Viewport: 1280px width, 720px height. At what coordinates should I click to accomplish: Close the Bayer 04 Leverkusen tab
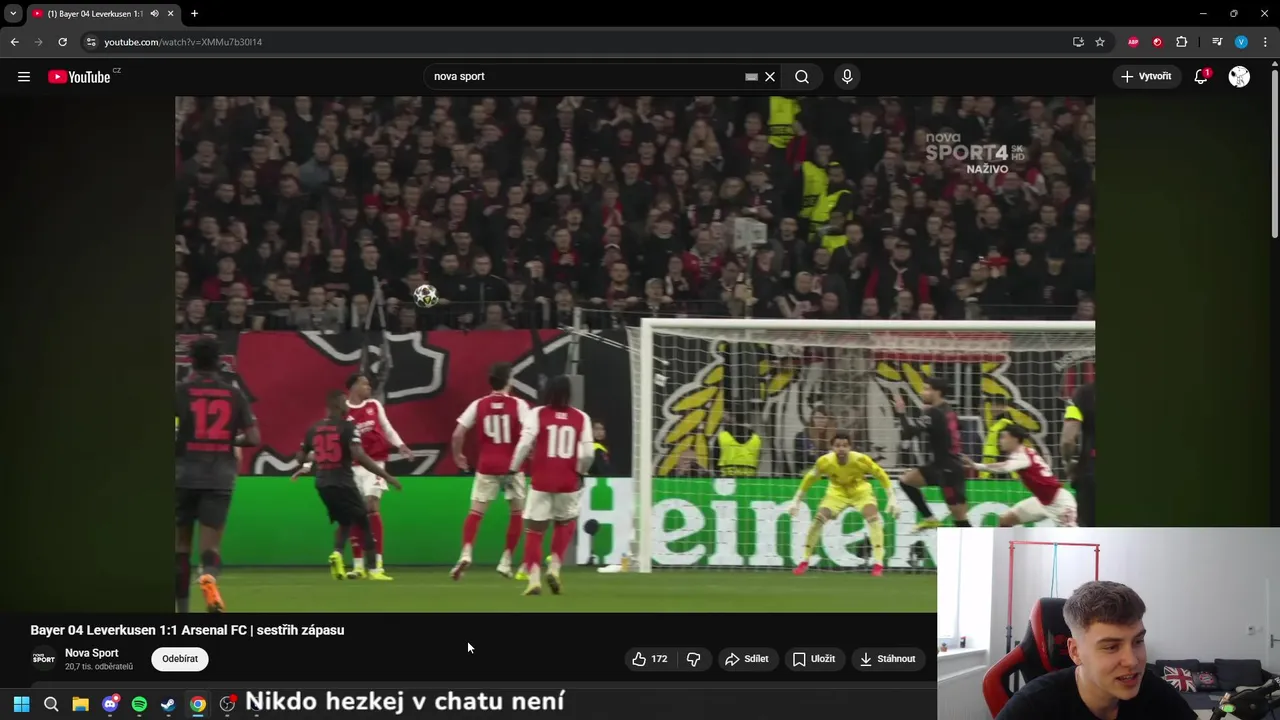[x=170, y=13]
